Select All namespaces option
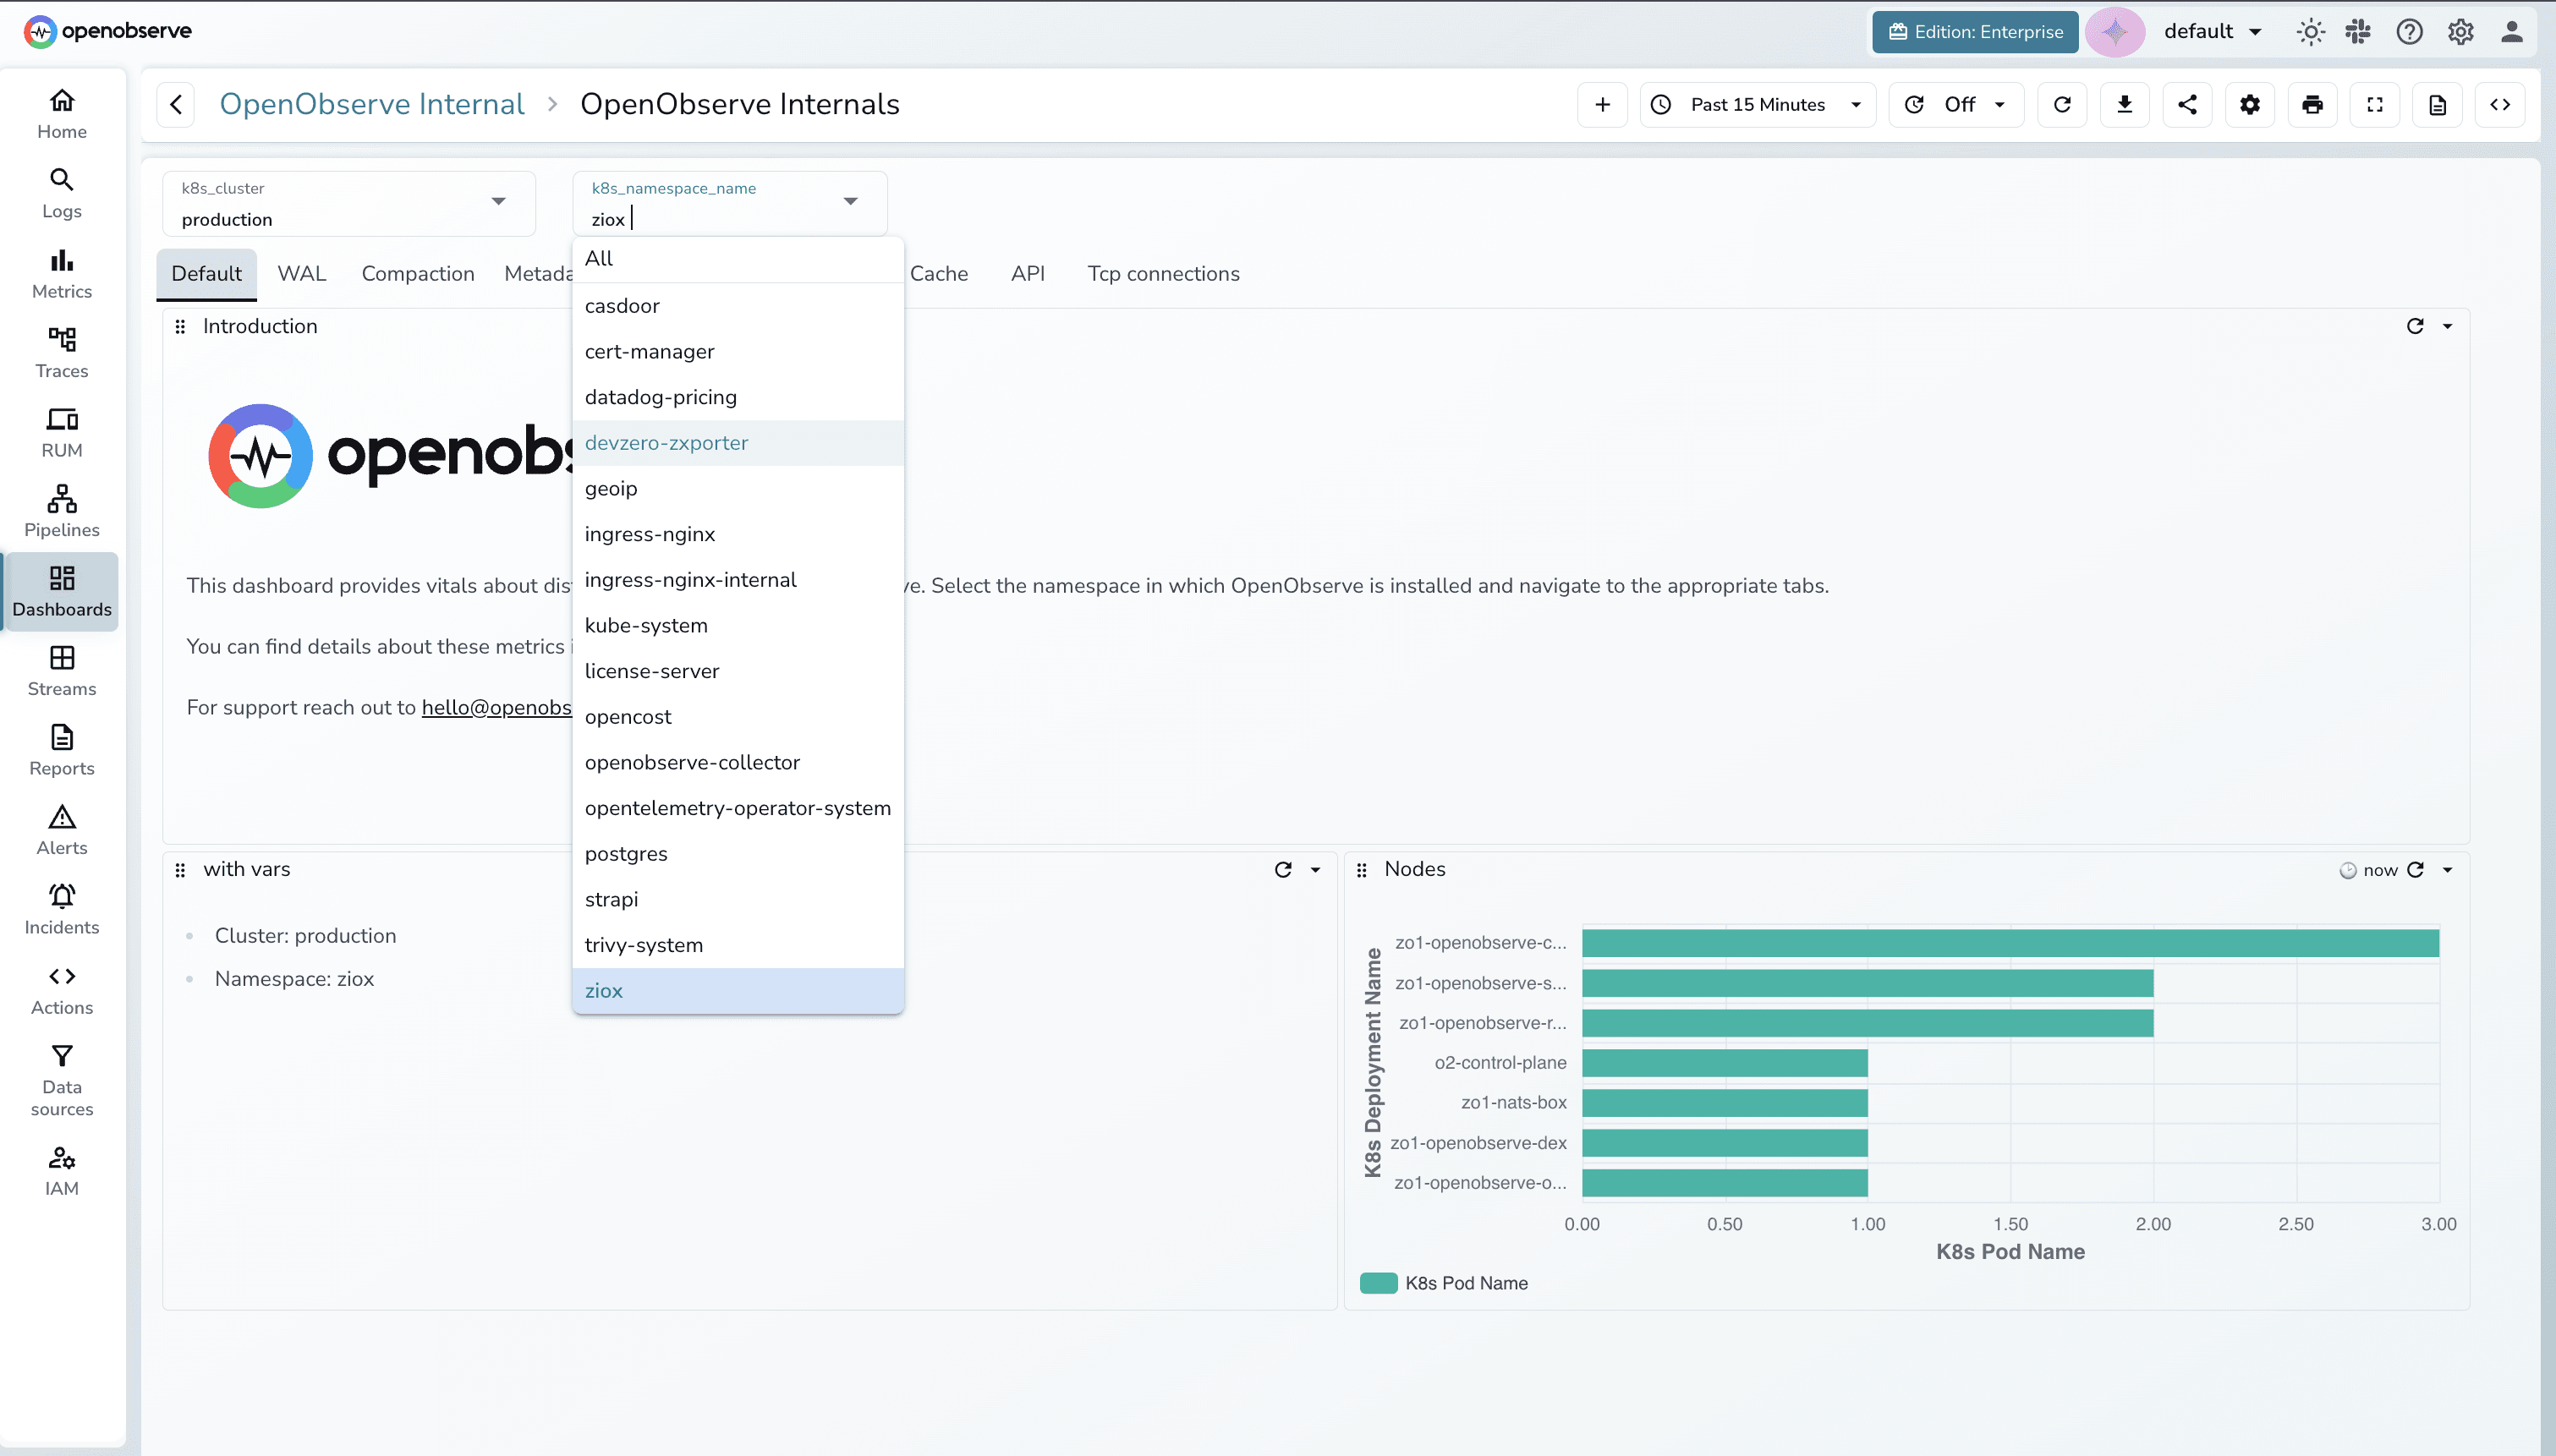2556x1456 pixels. (738, 259)
